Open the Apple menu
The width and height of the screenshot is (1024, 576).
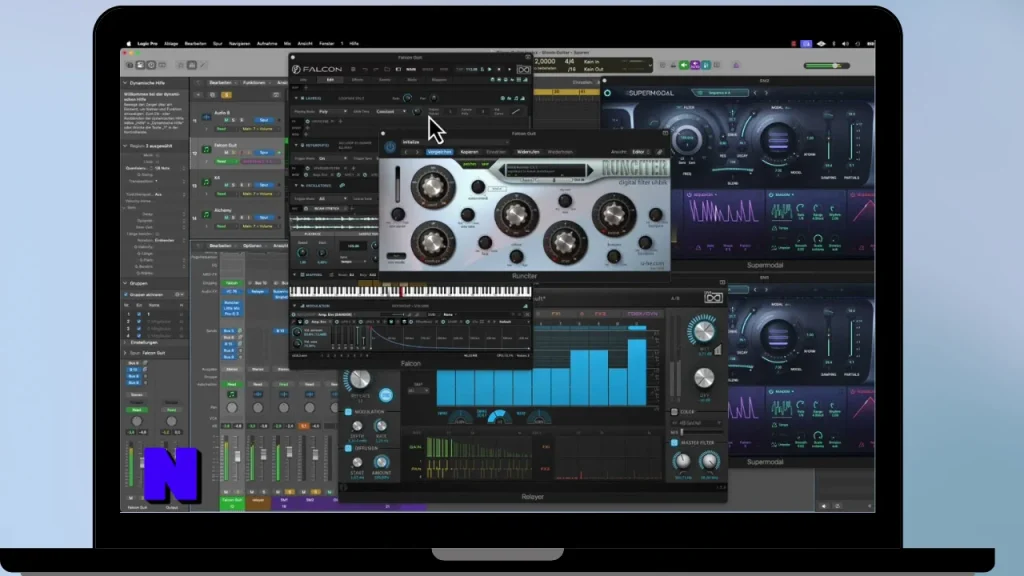pos(129,44)
